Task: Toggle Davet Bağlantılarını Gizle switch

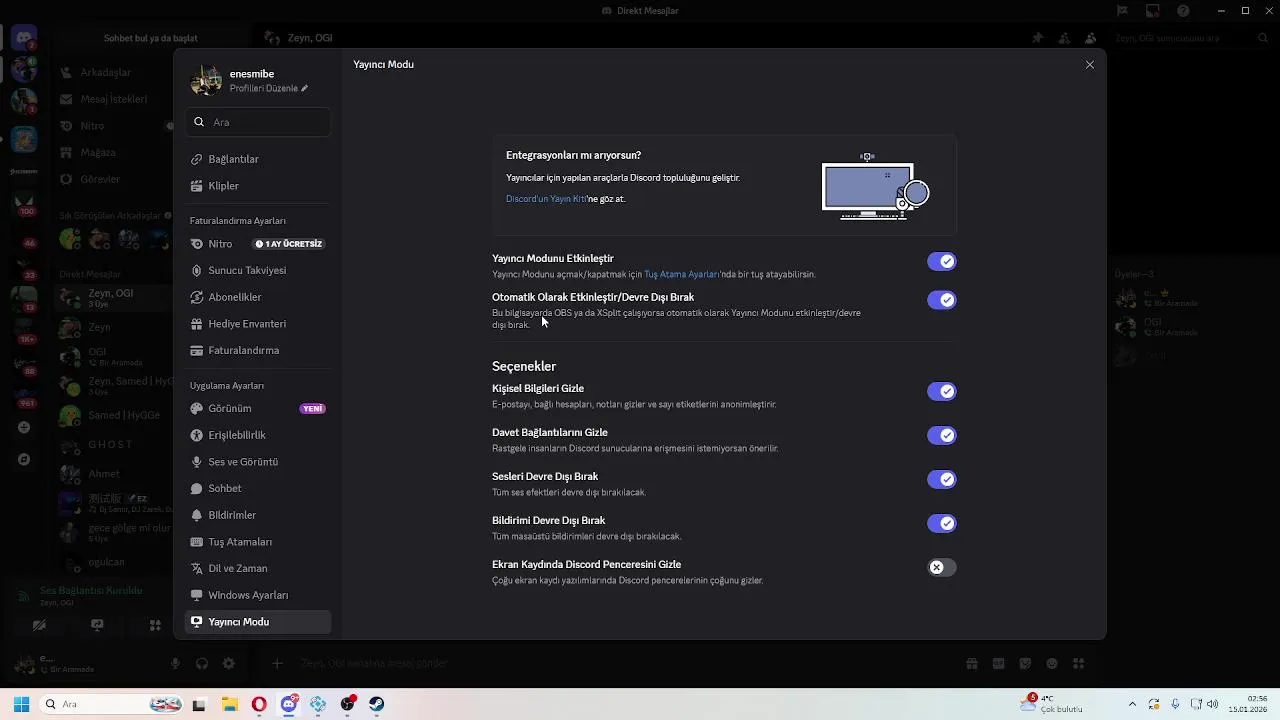Action: coord(942,435)
